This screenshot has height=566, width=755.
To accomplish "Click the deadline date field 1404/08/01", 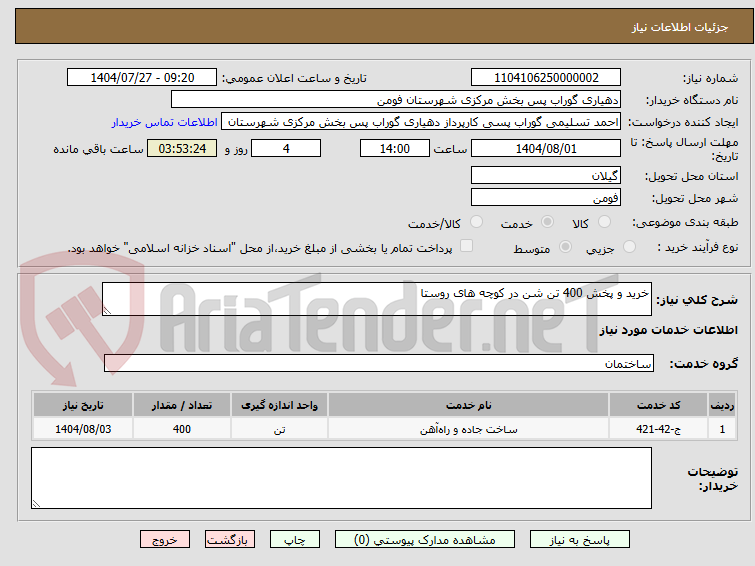I will pos(546,148).
